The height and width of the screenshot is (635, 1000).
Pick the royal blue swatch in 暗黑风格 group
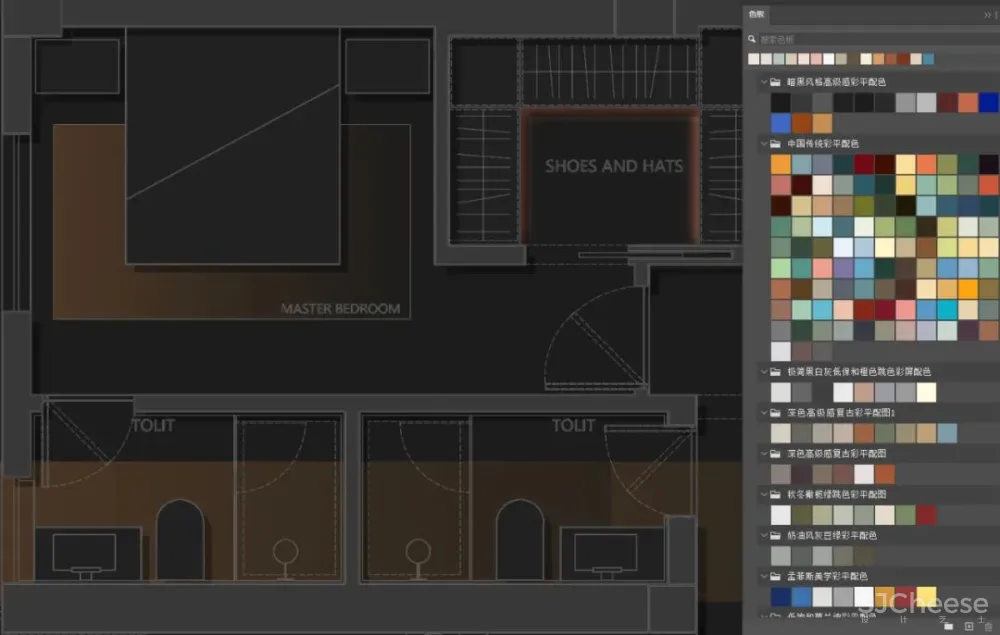point(988,102)
